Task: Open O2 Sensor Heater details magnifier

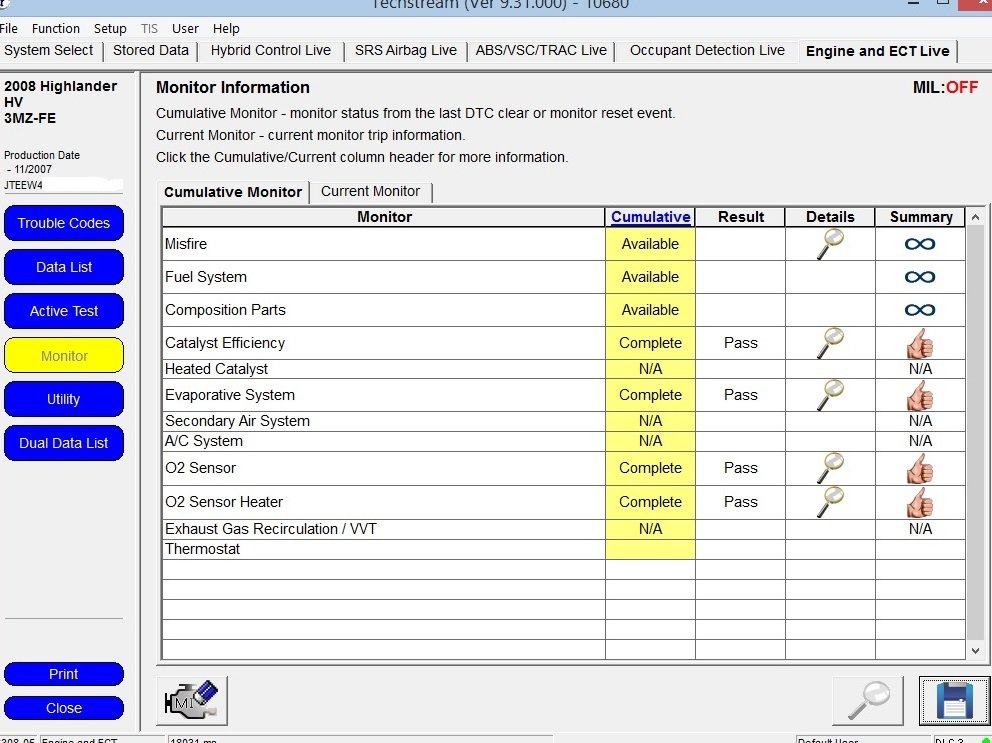Action: point(830,502)
